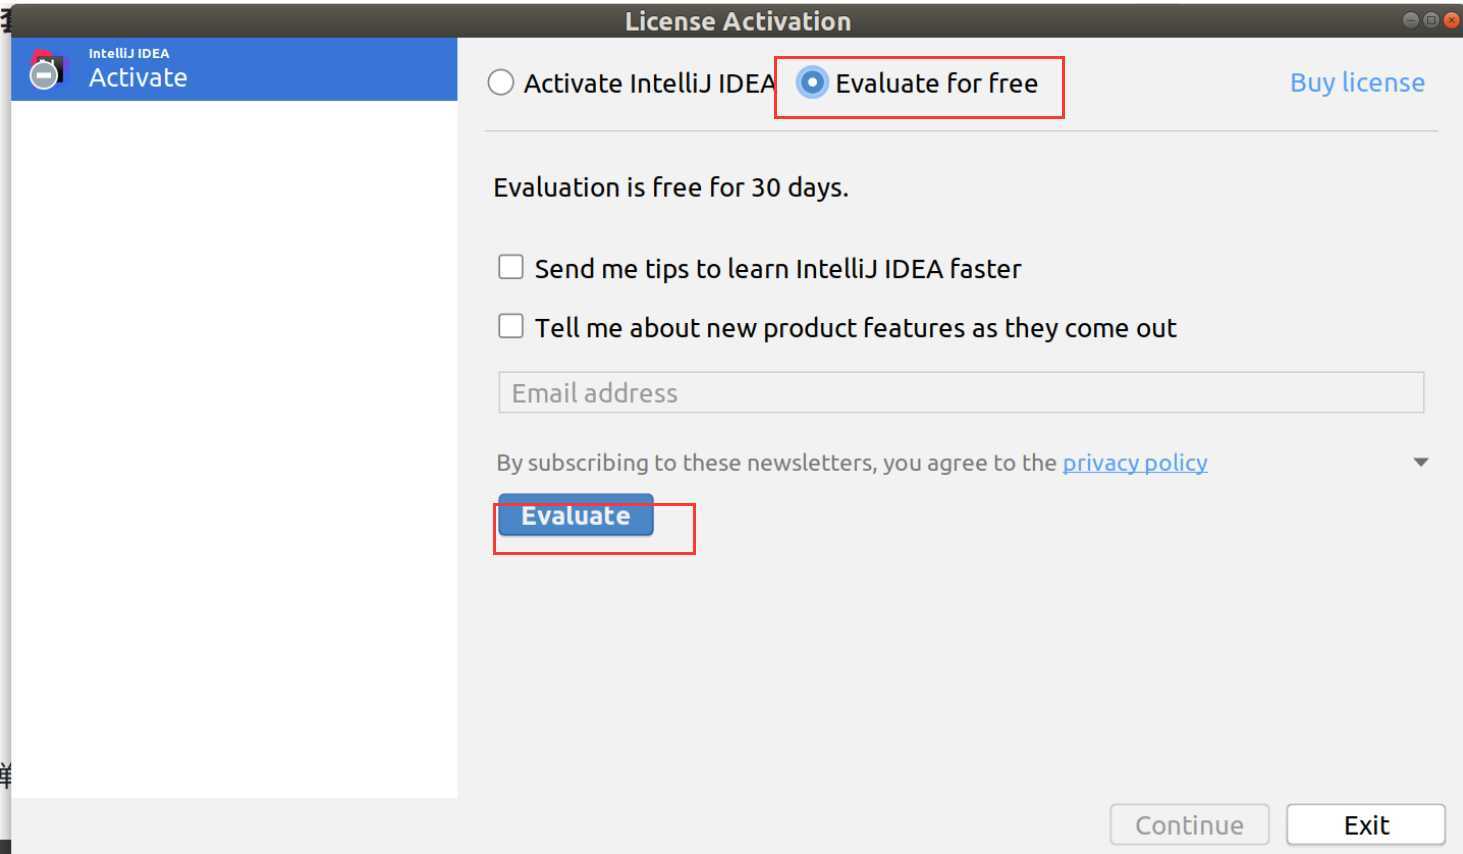Select the Activate sidebar item

pyautogui.click(x=234, y=69)
